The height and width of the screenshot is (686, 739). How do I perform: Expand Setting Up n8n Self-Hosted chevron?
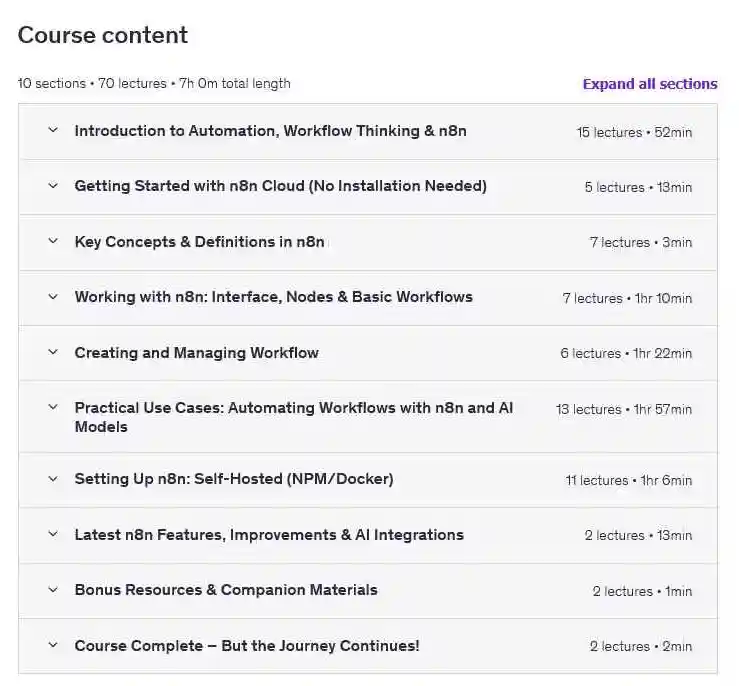point(53,478)
